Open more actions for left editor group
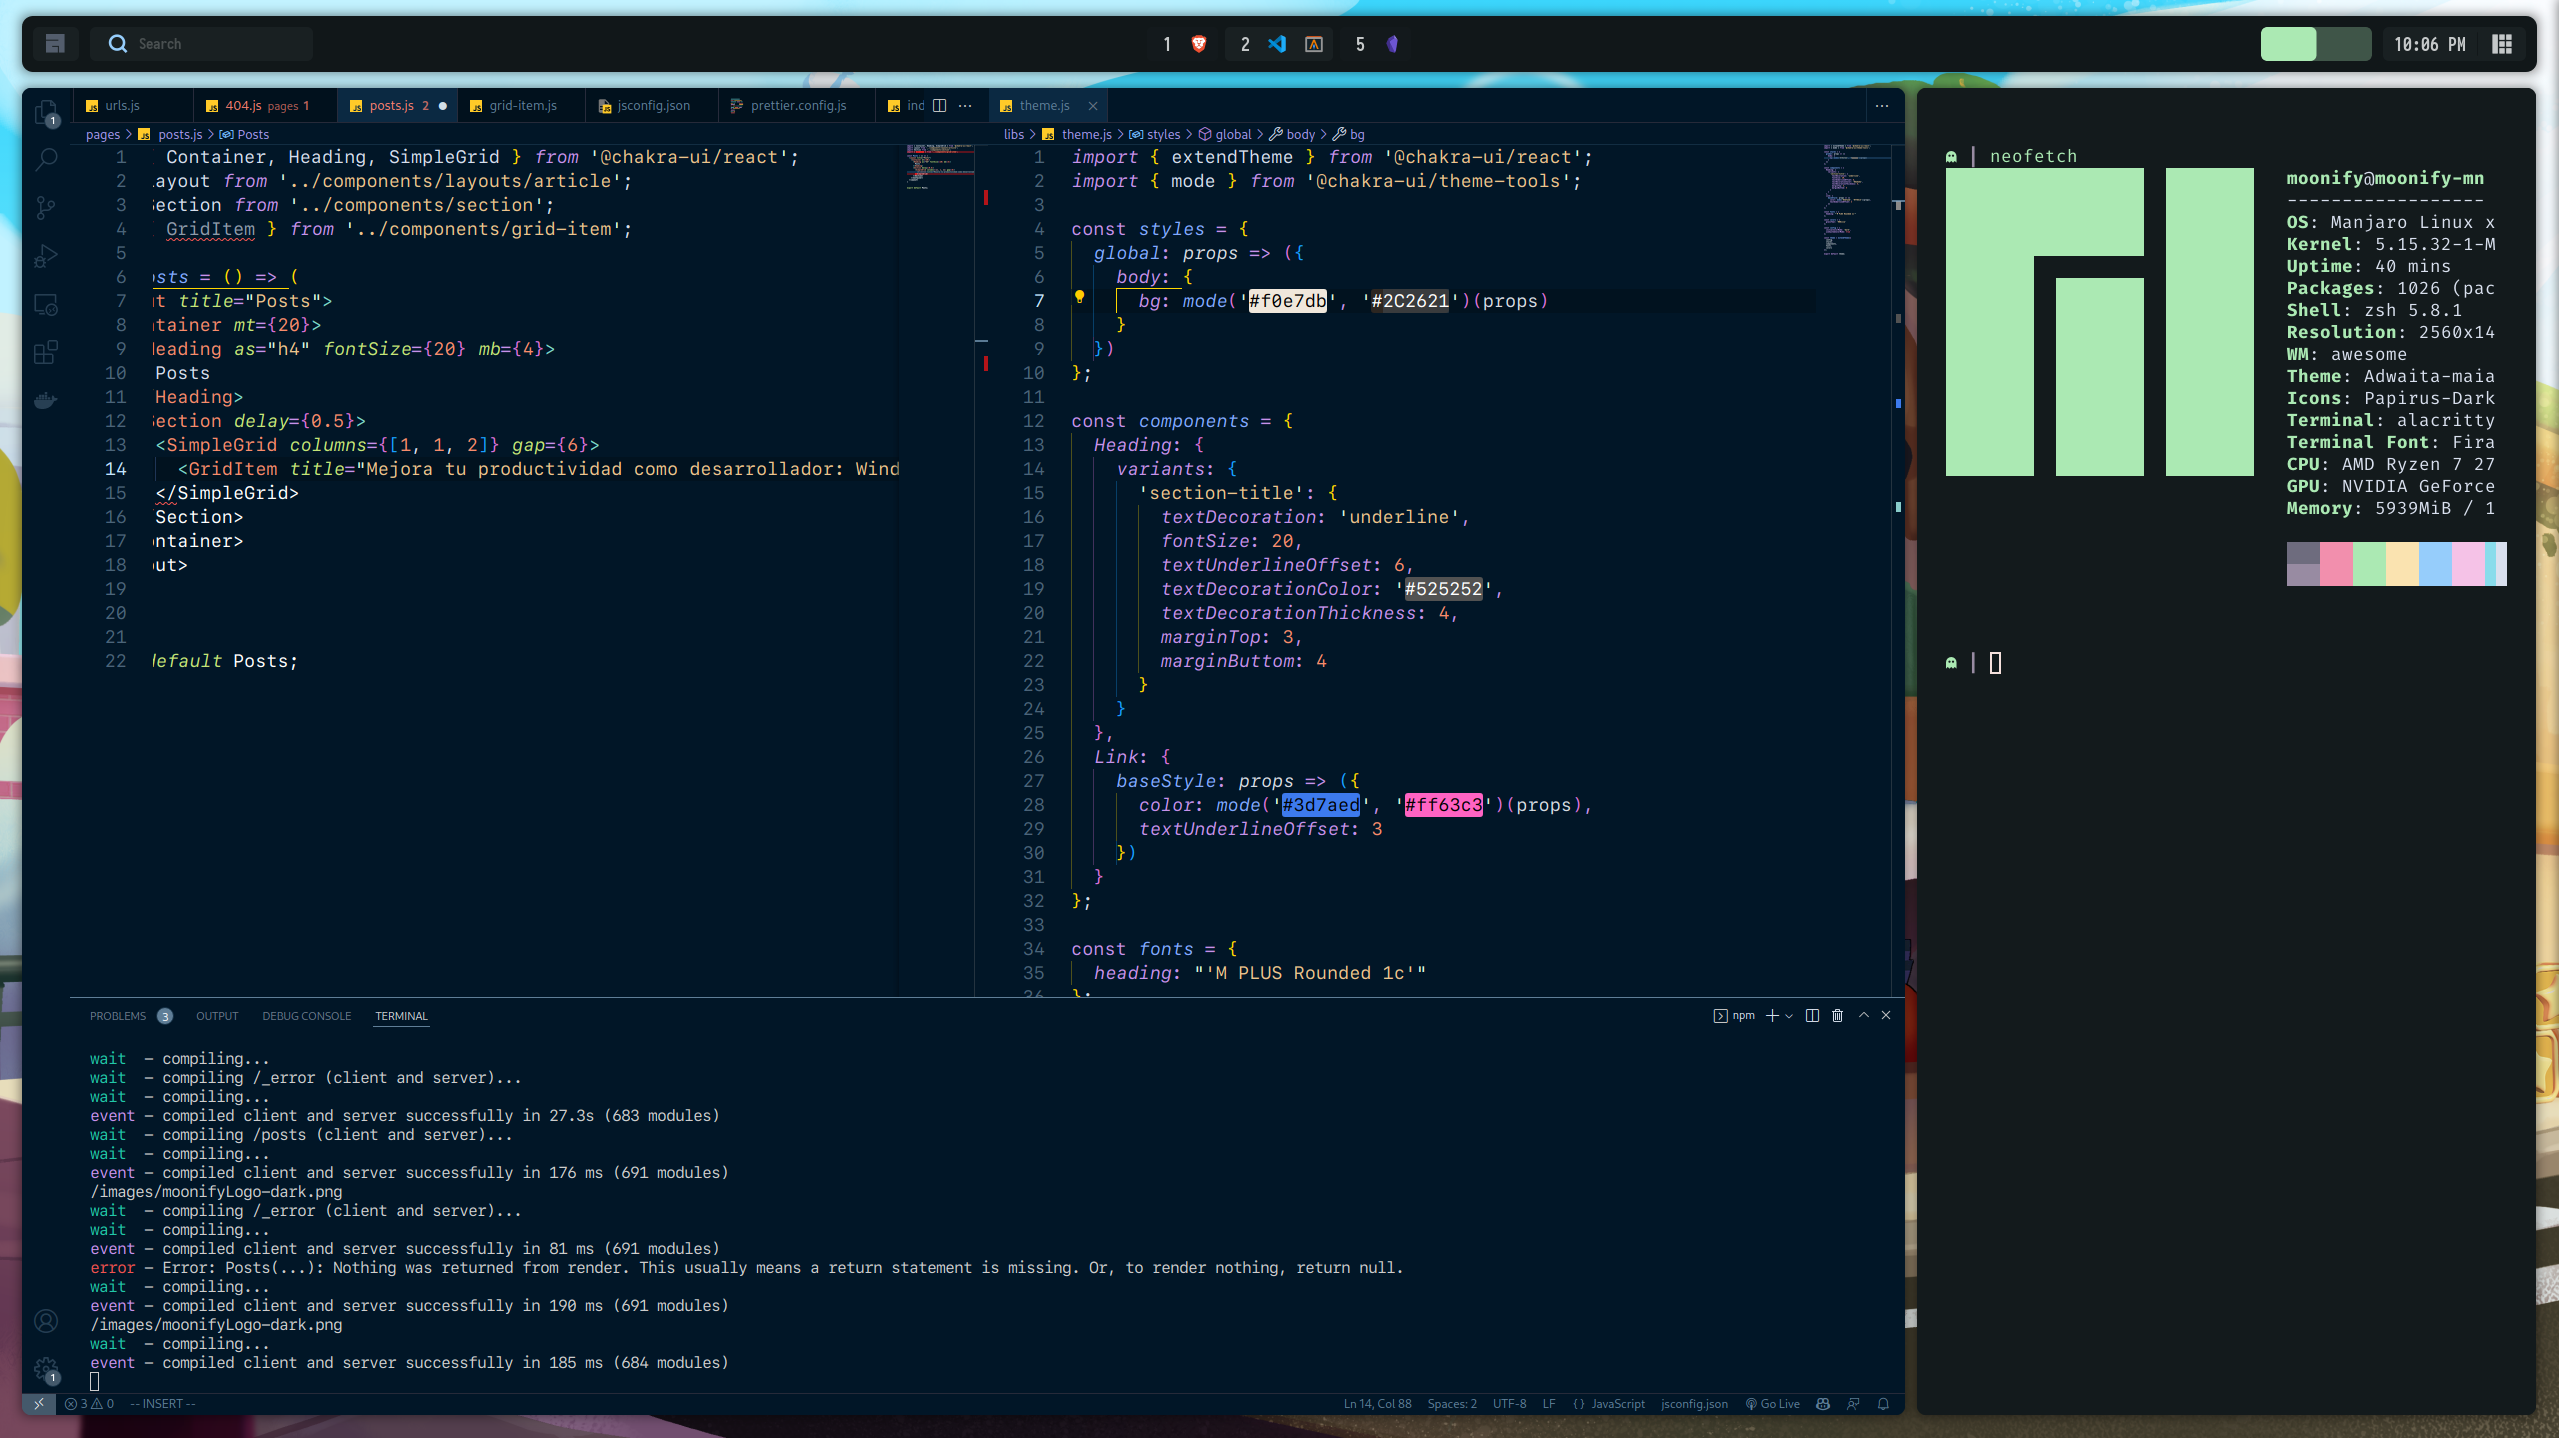The image size is (2559, 1438). 965,105
